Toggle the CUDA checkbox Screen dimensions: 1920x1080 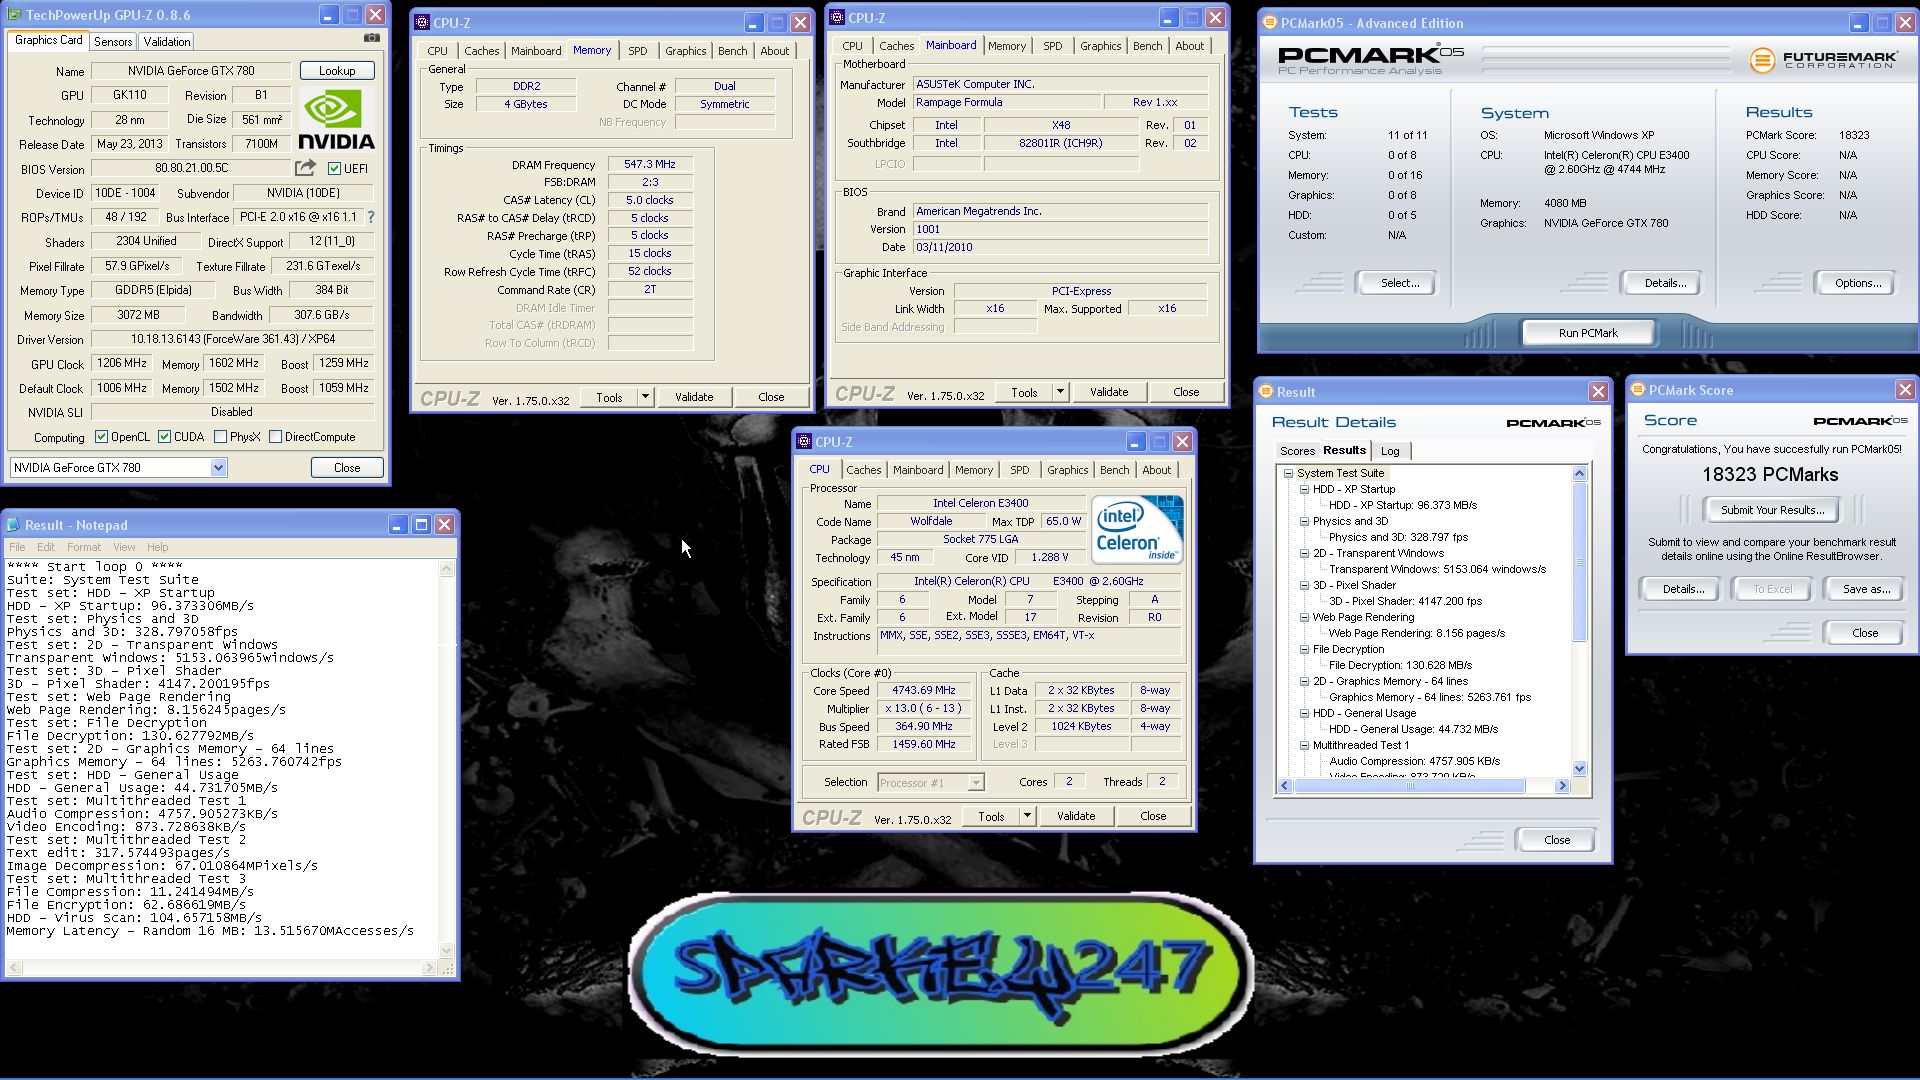click(164, 437)
